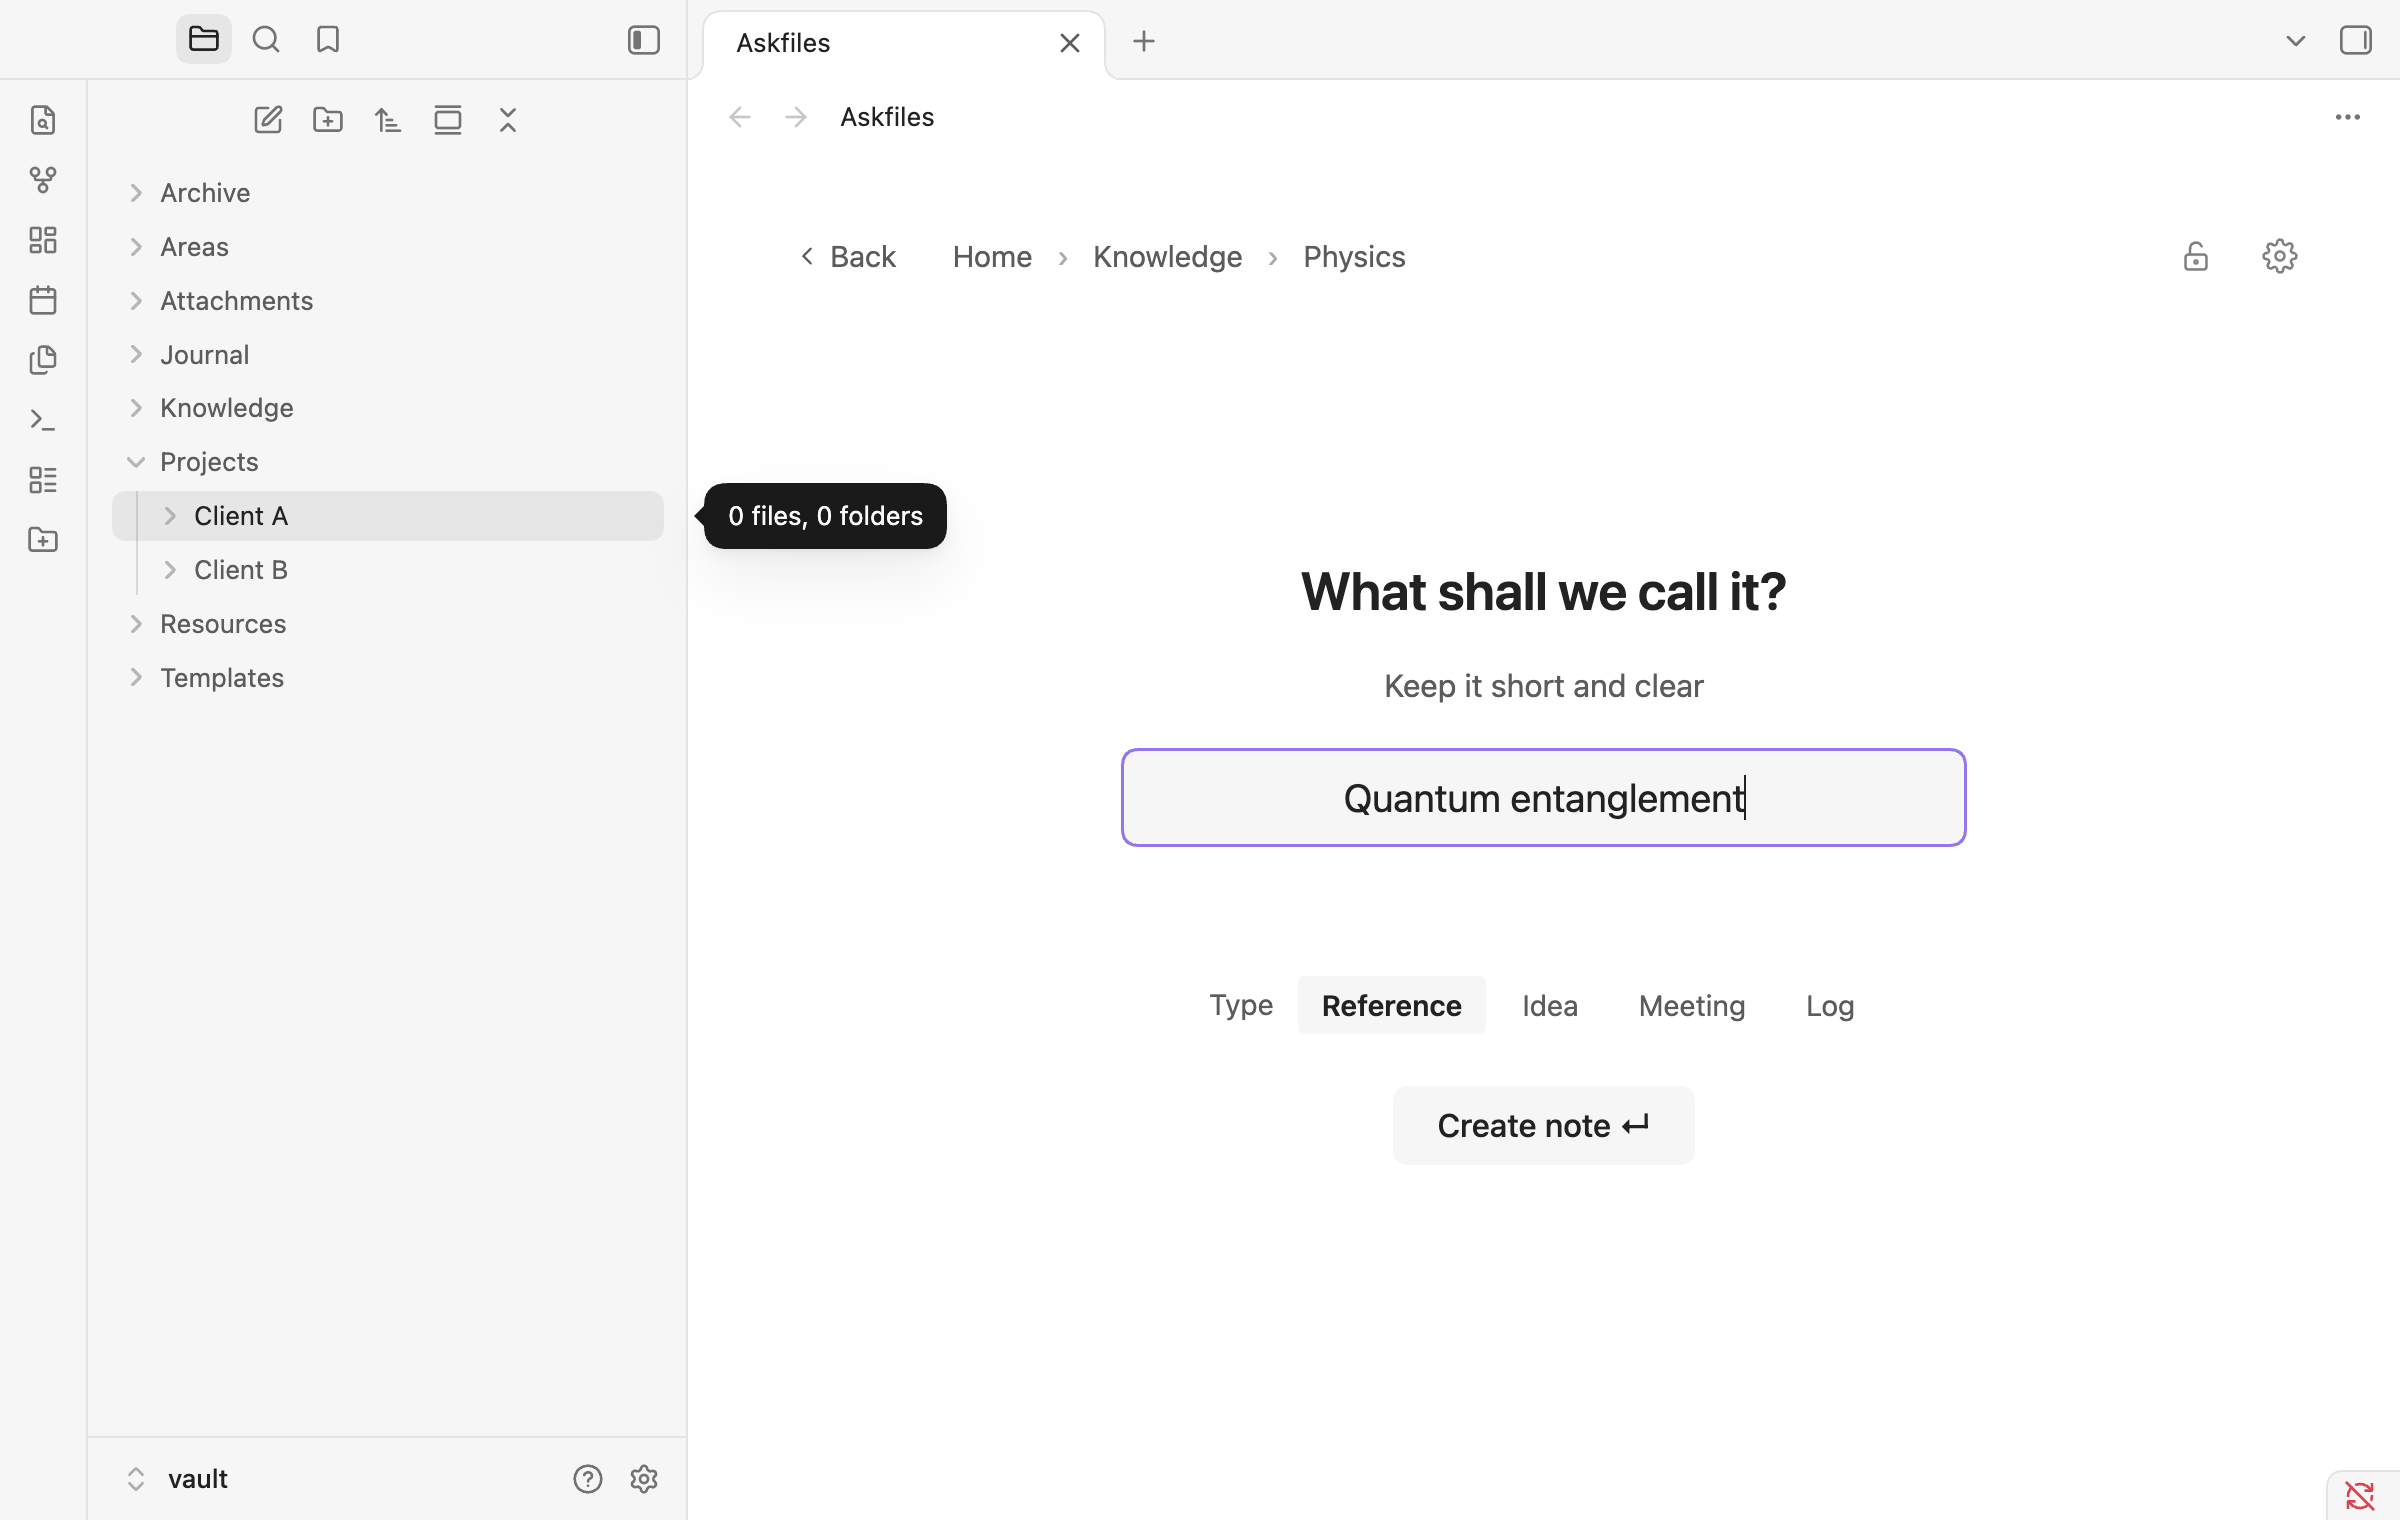The image size is (2400, 1520).
Task: Expand the Archive folder
Action: pyautogui.click(x=136, y=193)
